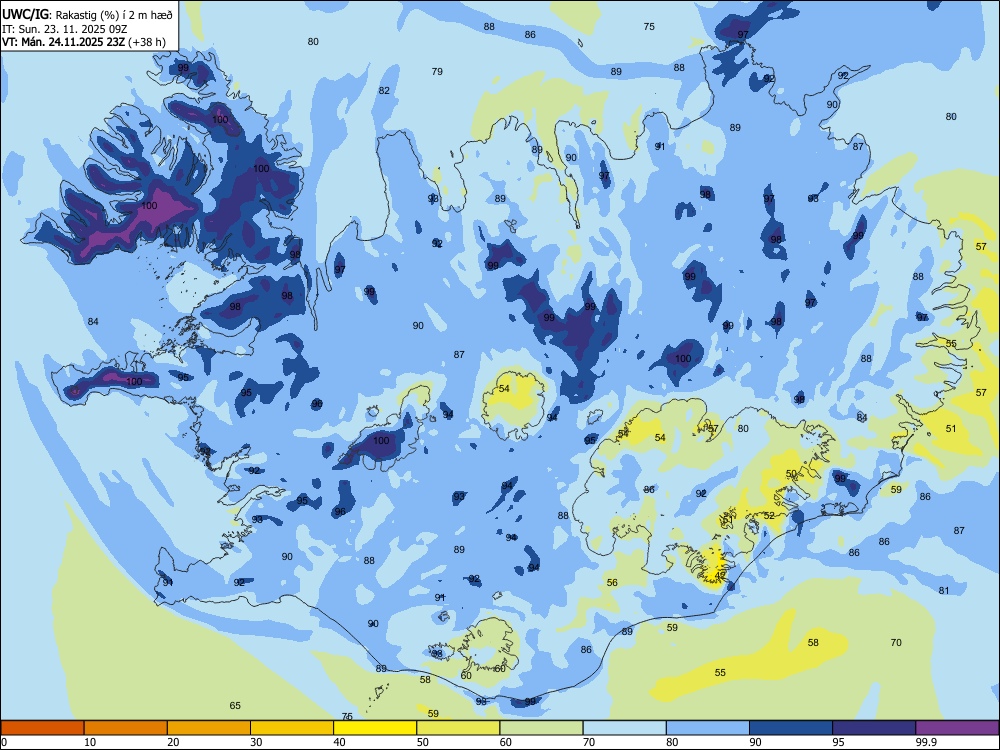Click the title text 'UWC/IG: Rakastig (%) í 2 m hæð'
This screenshot has width=1000, height=750.
click(87, 14)
